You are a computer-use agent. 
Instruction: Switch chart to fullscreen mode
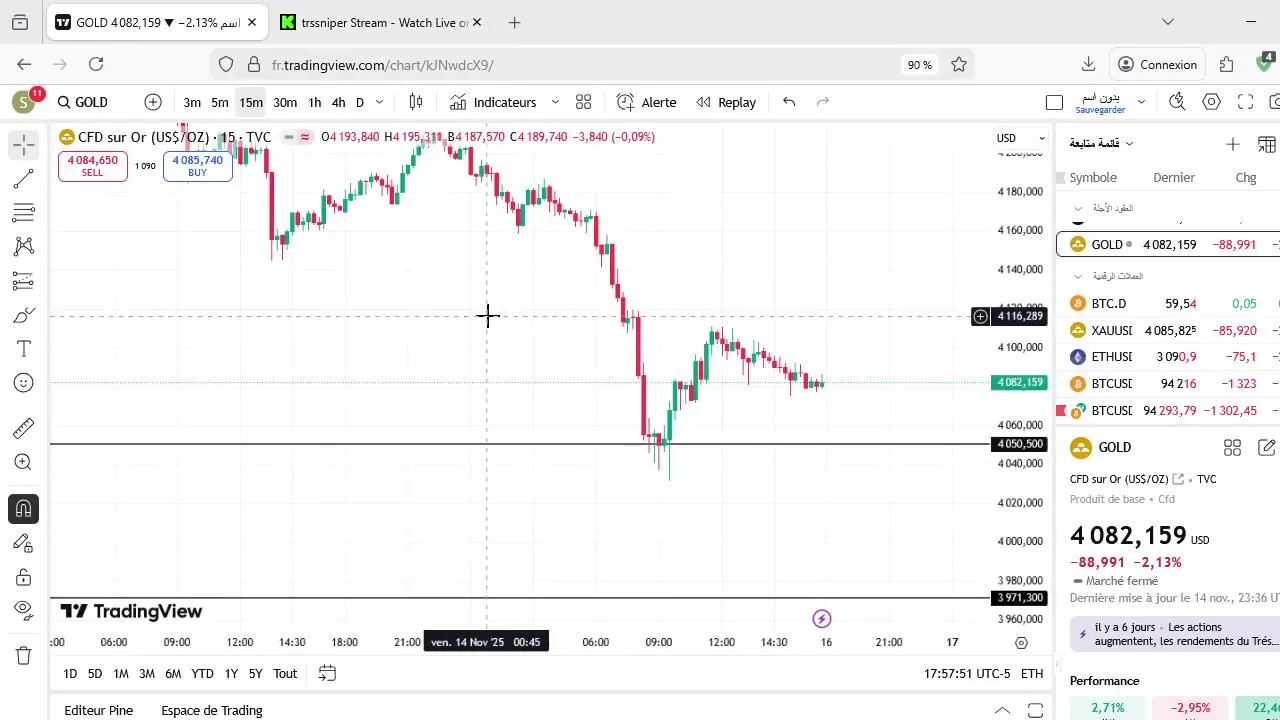click(1246, 102)
